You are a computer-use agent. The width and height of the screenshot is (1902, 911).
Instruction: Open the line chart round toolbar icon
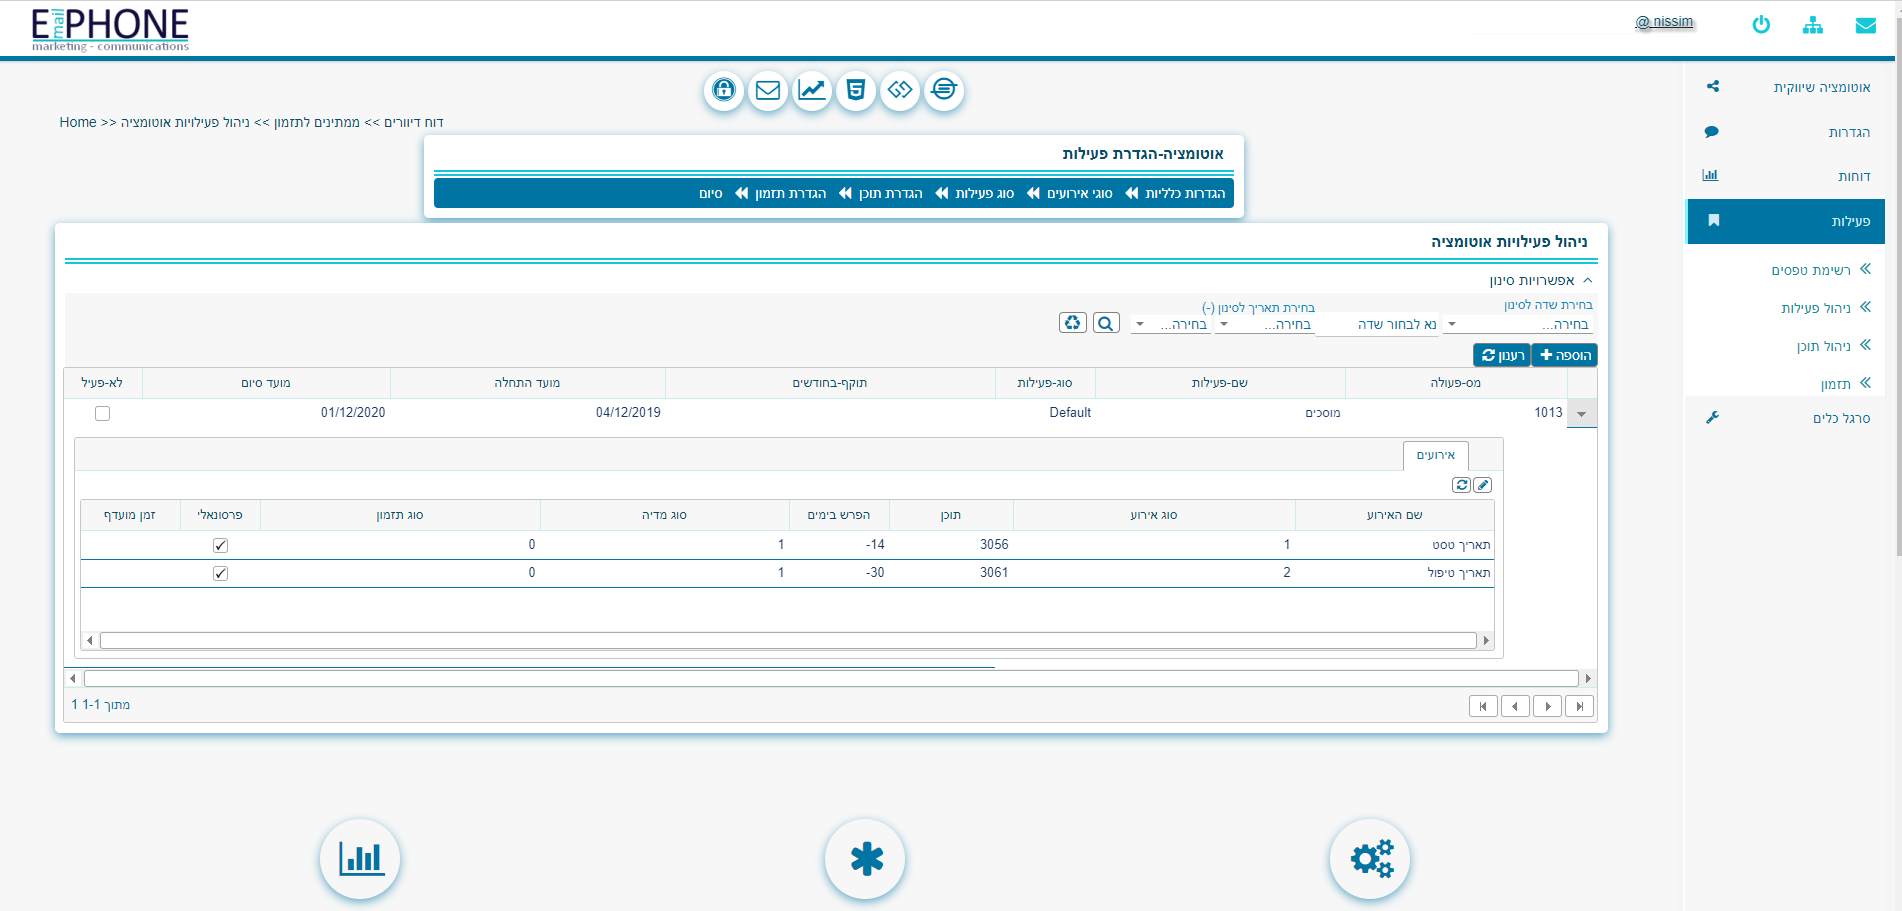click(x=812, y=90)
